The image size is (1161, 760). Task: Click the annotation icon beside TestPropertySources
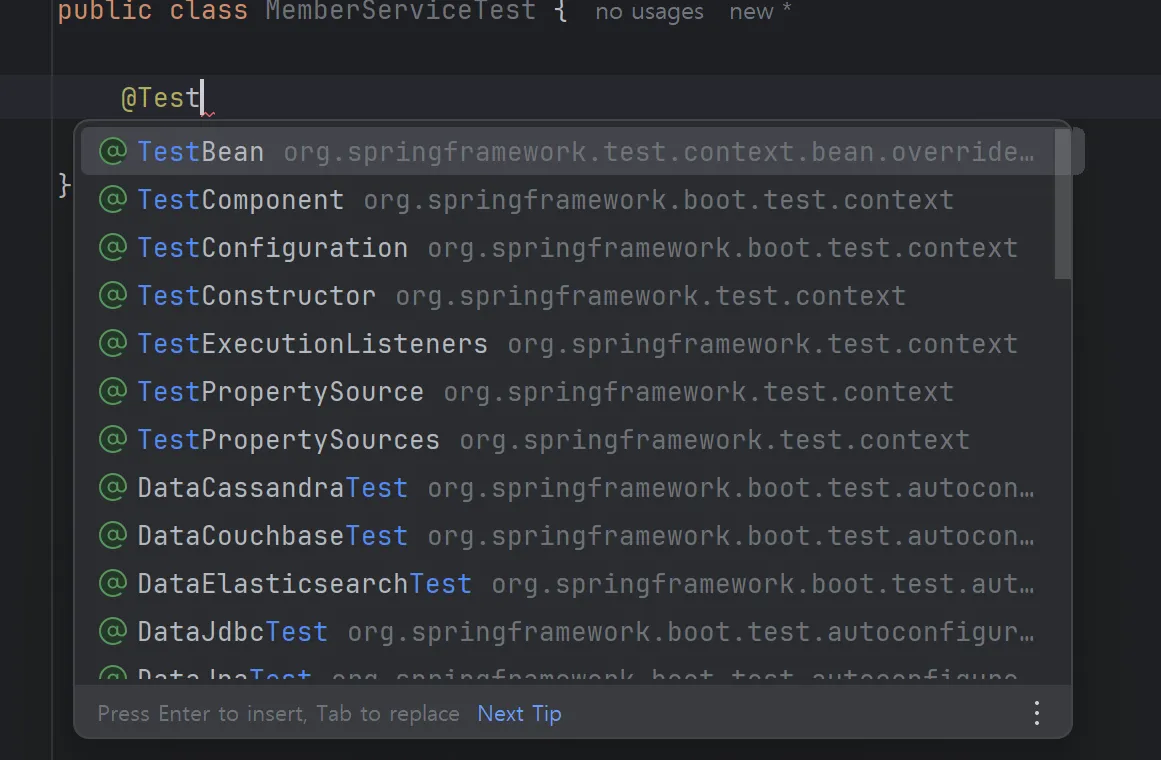[113, 439]
